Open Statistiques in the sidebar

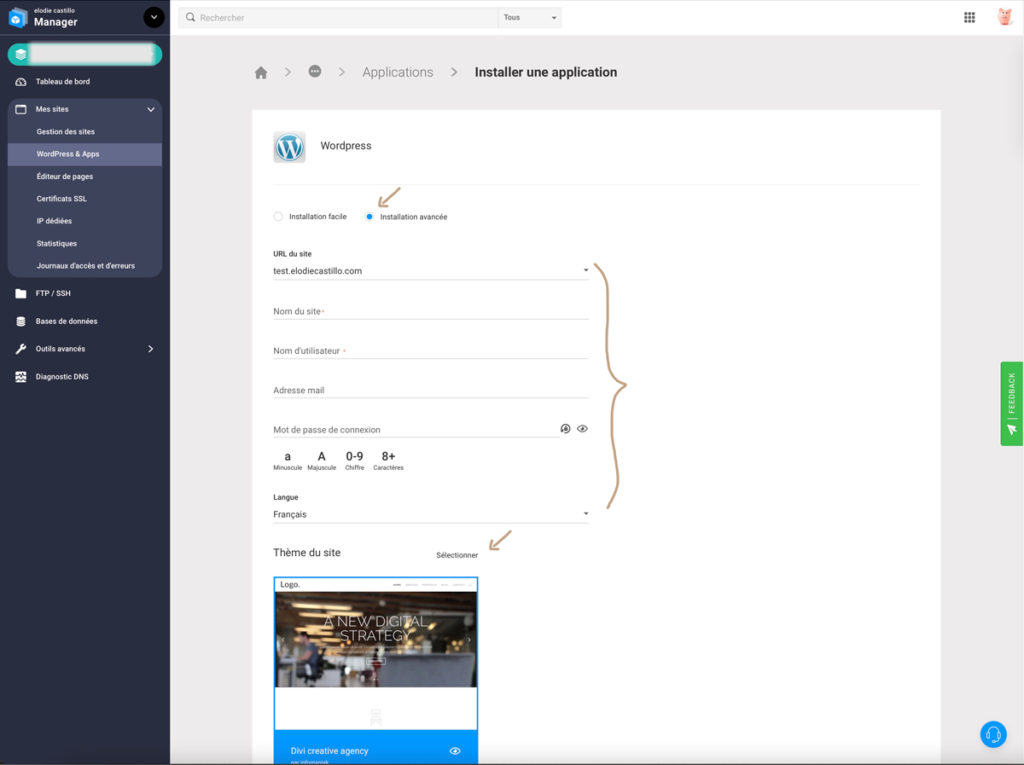point(57,243)
